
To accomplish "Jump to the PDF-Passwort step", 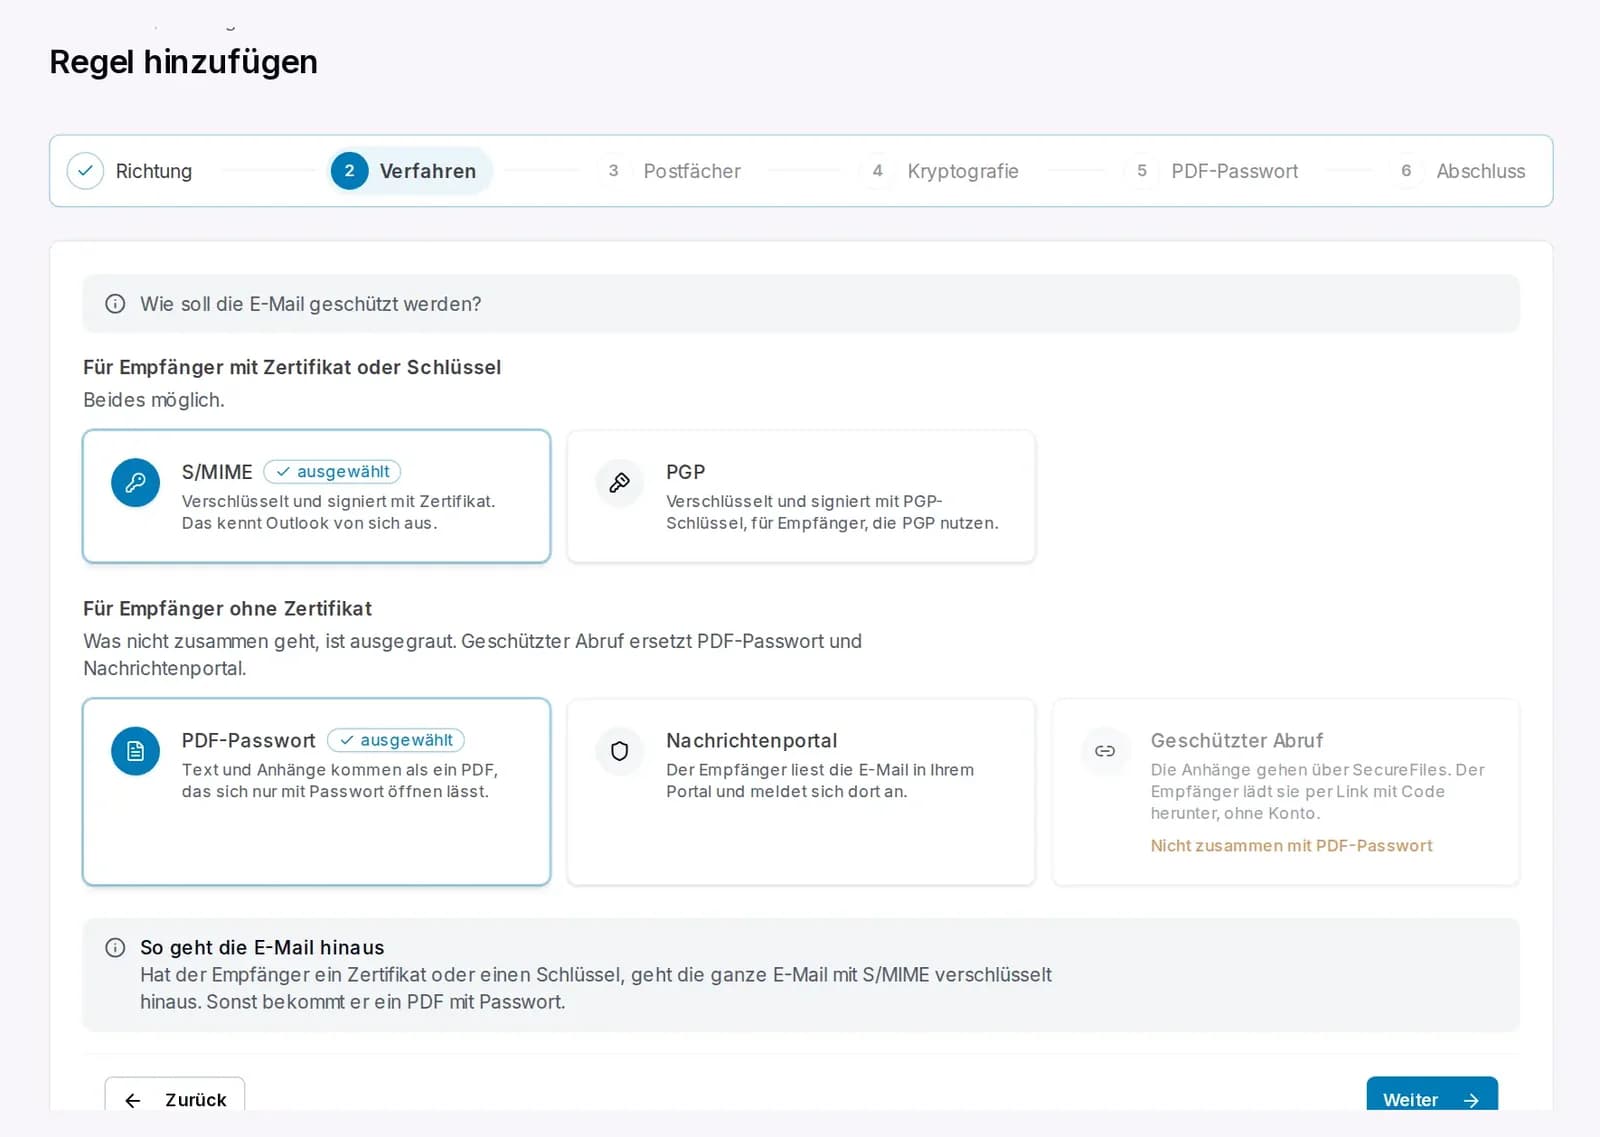I will tap(1212, 171).
